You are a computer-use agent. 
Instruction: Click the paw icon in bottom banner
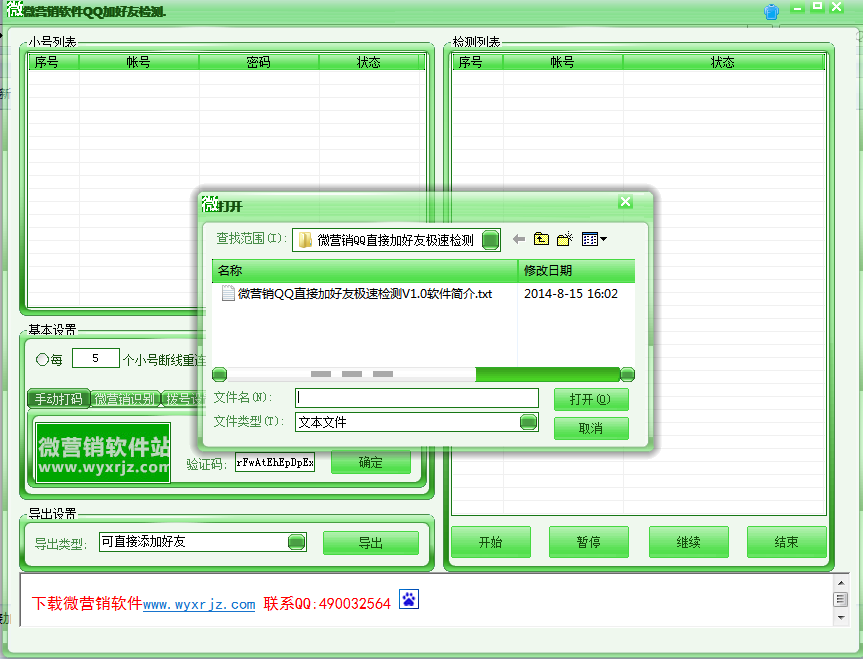pyautogui.click(x=409, y=599)
